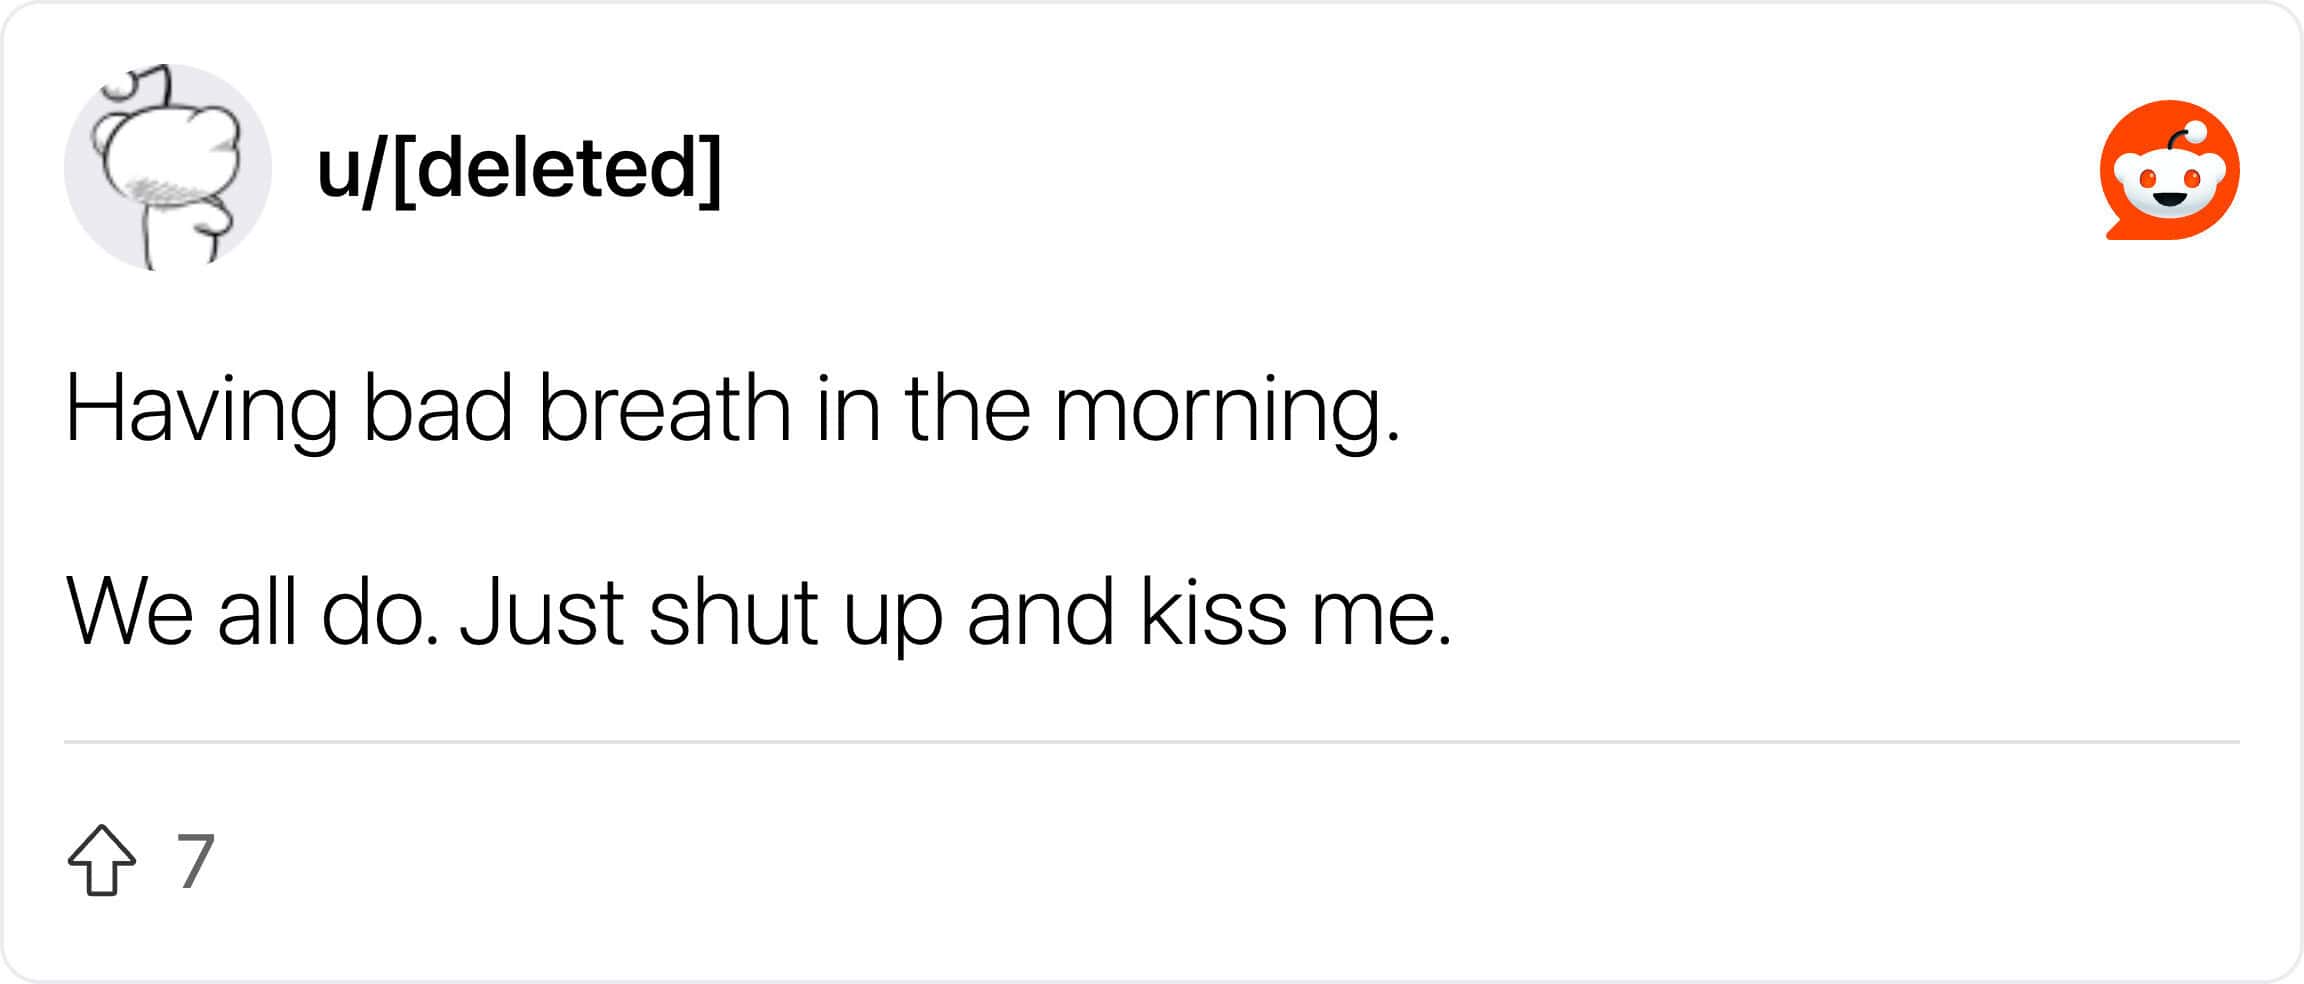Click the horizontal divider above the vote count
The image size is (2304, 984).
click(1150, 741)
